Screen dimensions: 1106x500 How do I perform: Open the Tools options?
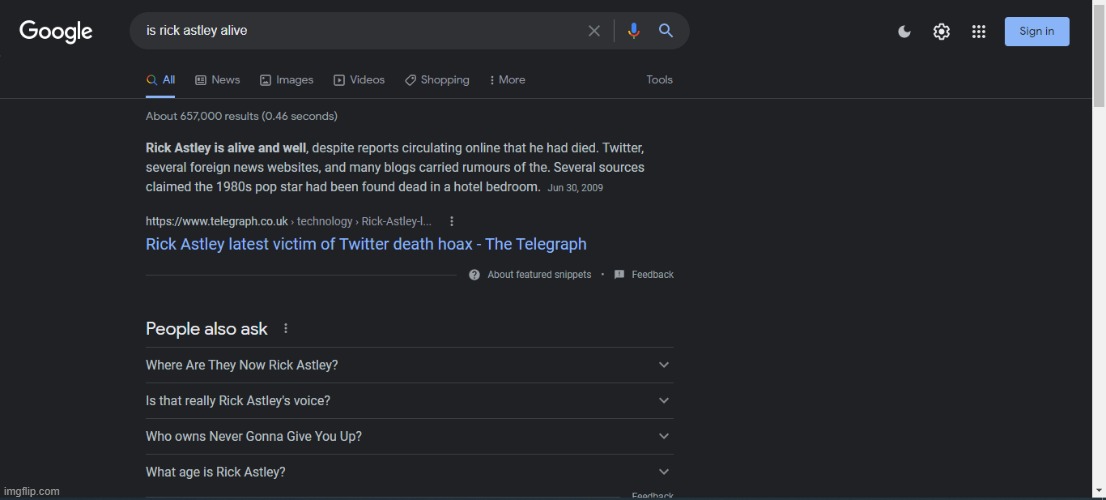click(660, 80)
